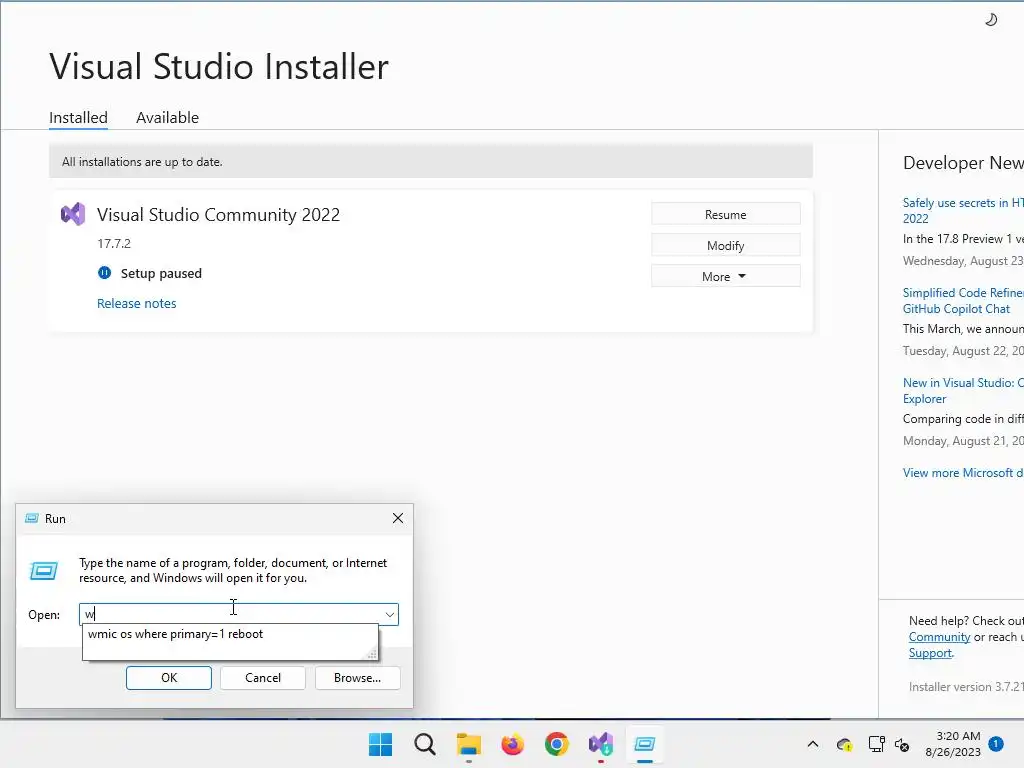This screenshot has height=768, width=1024.
Task: Open File Explorer from taskbar
Action: pos(468,744)
